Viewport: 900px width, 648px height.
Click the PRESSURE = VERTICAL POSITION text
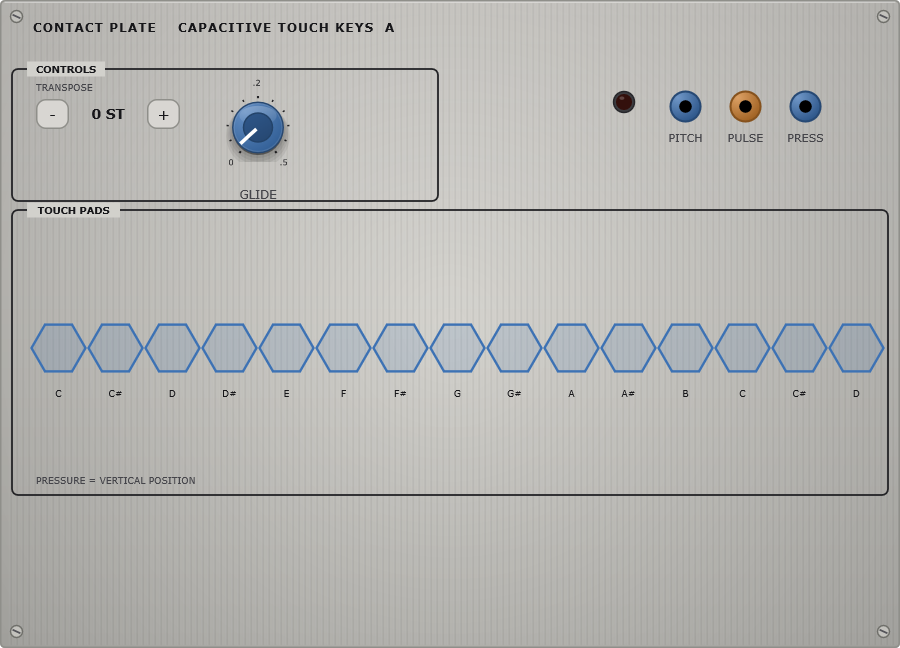tap(115, 480)
